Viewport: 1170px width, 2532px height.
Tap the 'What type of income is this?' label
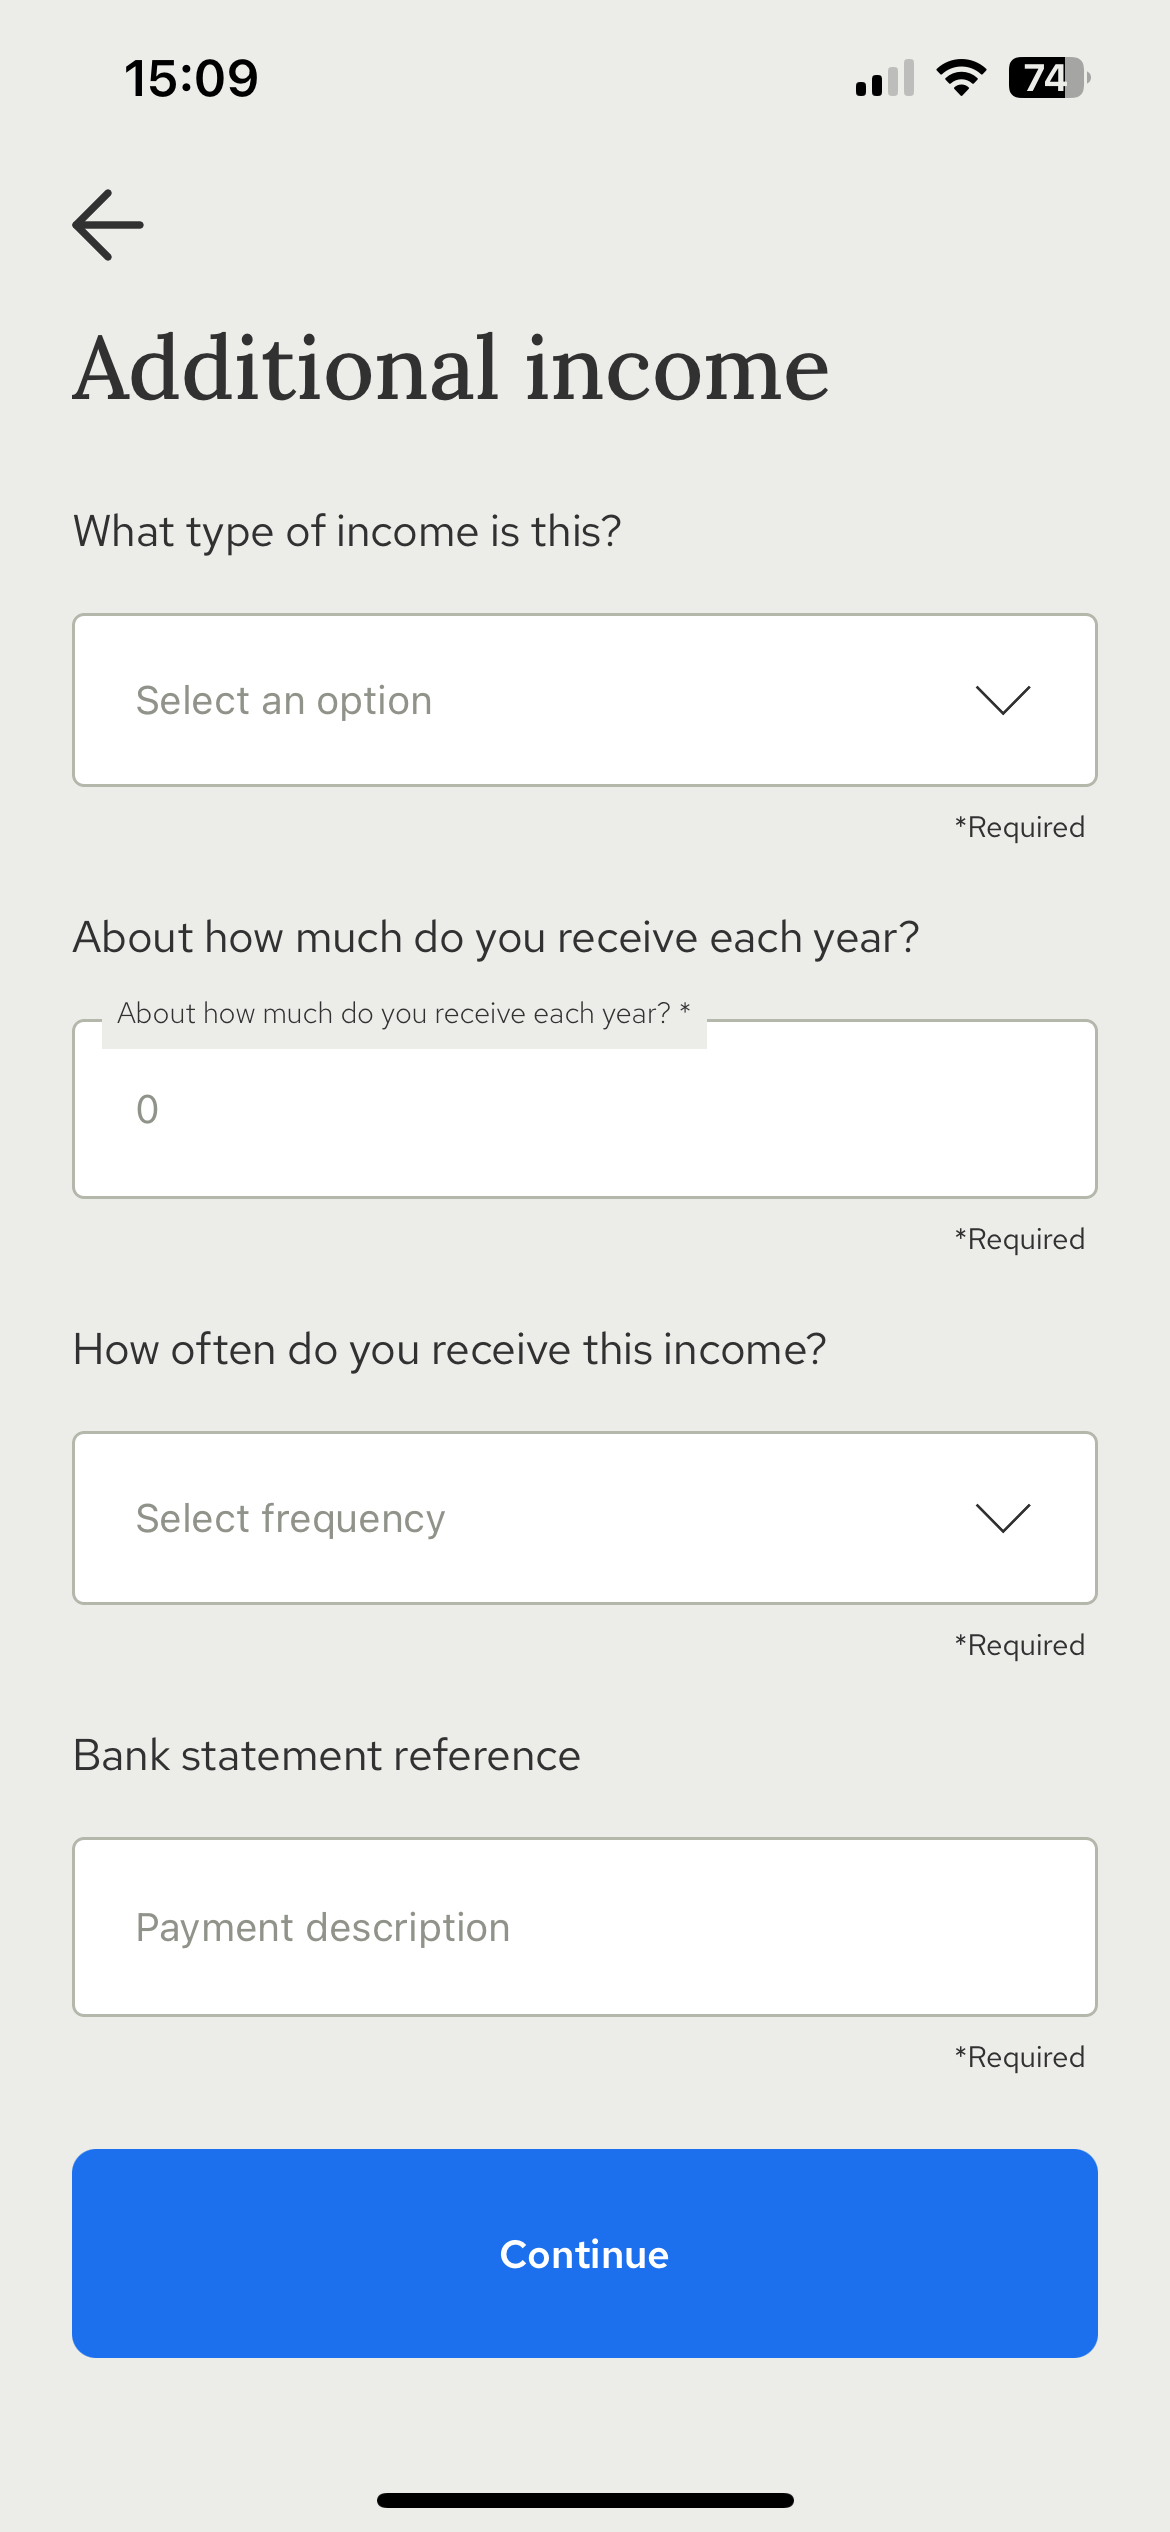(347, 532)
